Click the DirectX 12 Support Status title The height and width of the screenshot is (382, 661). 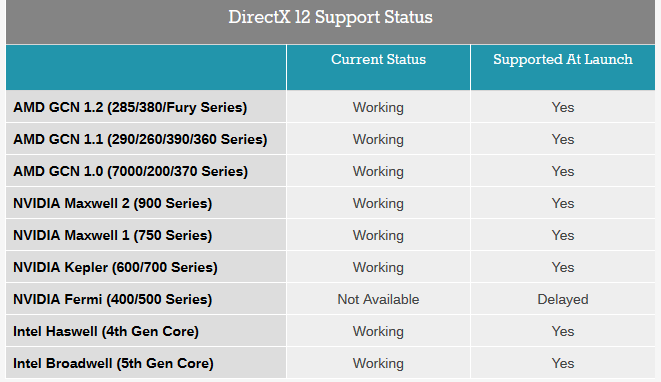click(x=330, y=17)
